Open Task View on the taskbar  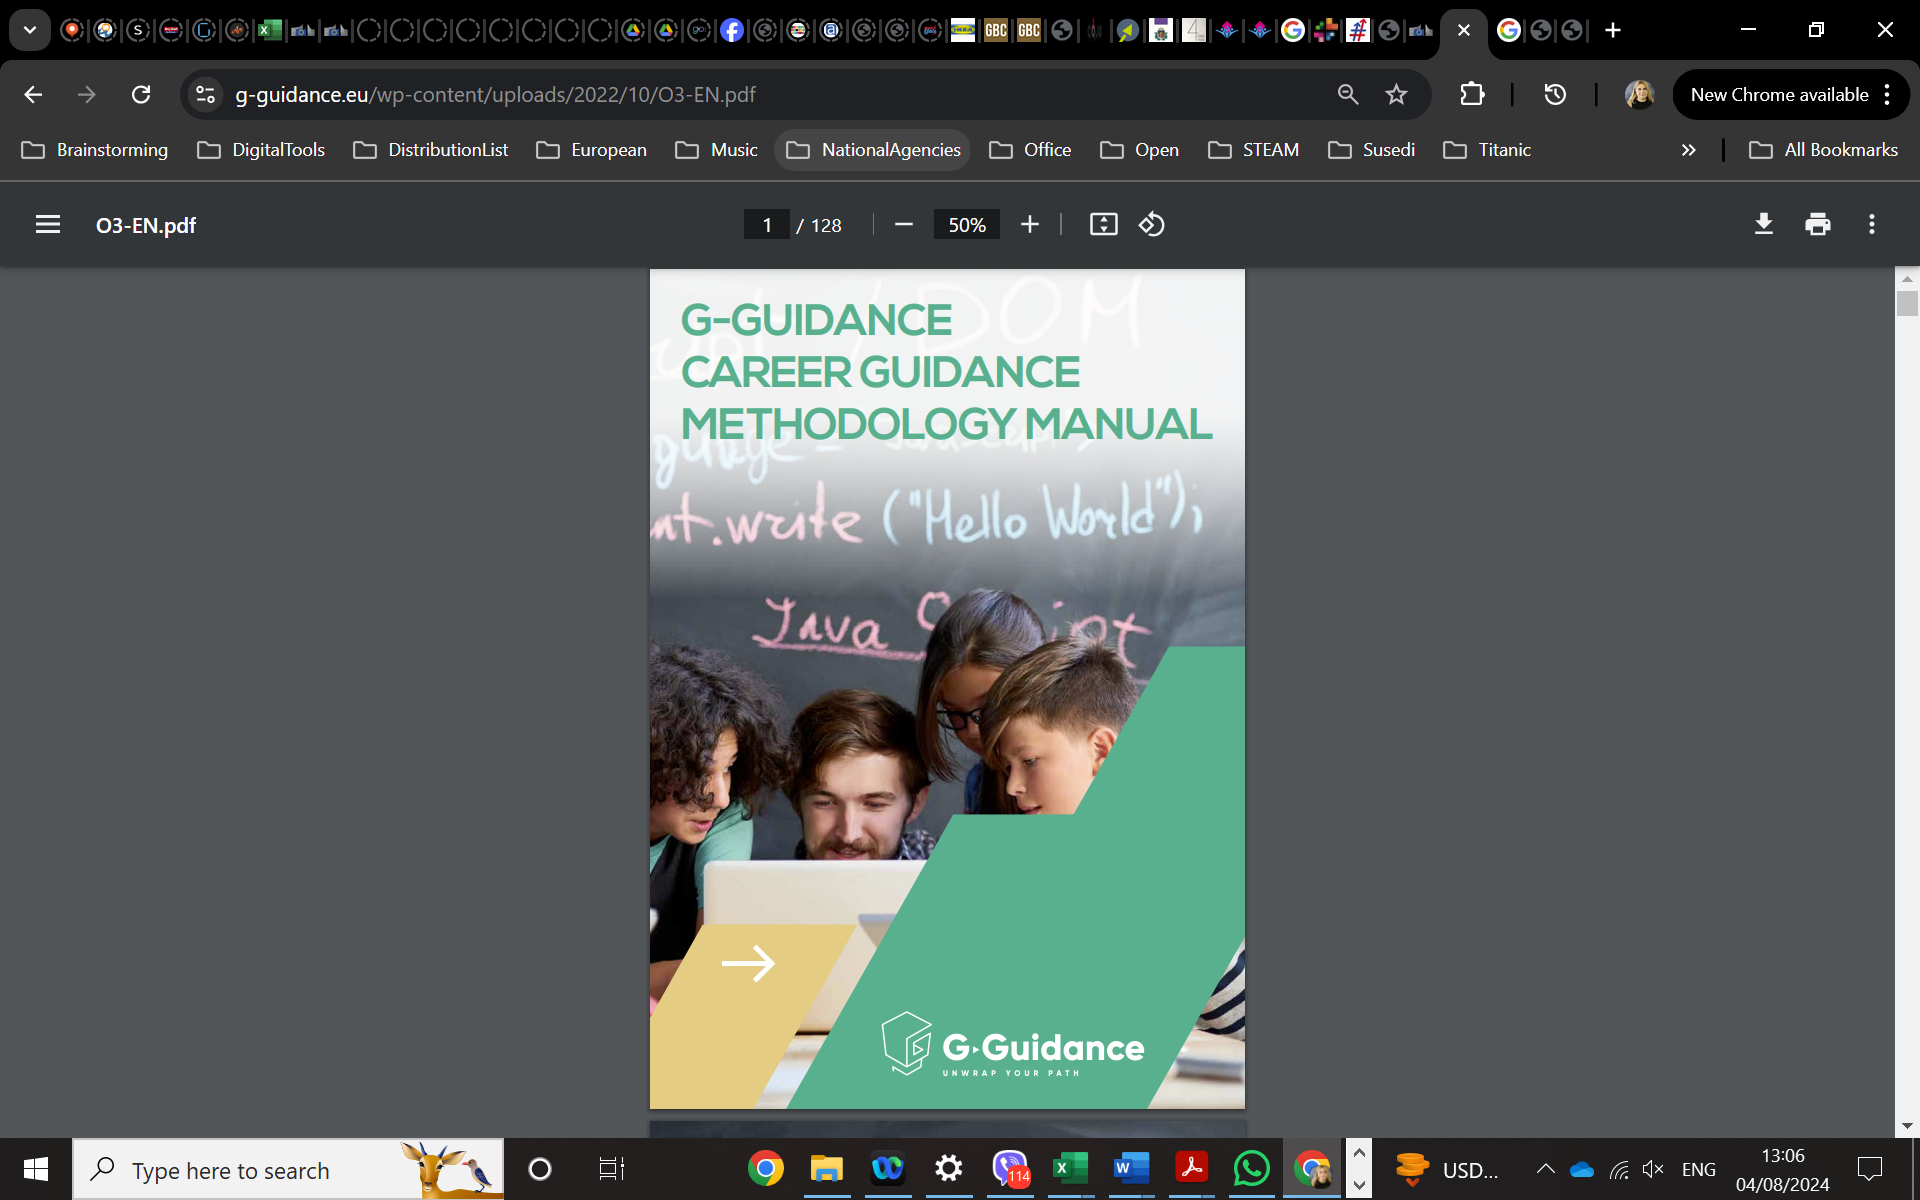pos(611,1169)
